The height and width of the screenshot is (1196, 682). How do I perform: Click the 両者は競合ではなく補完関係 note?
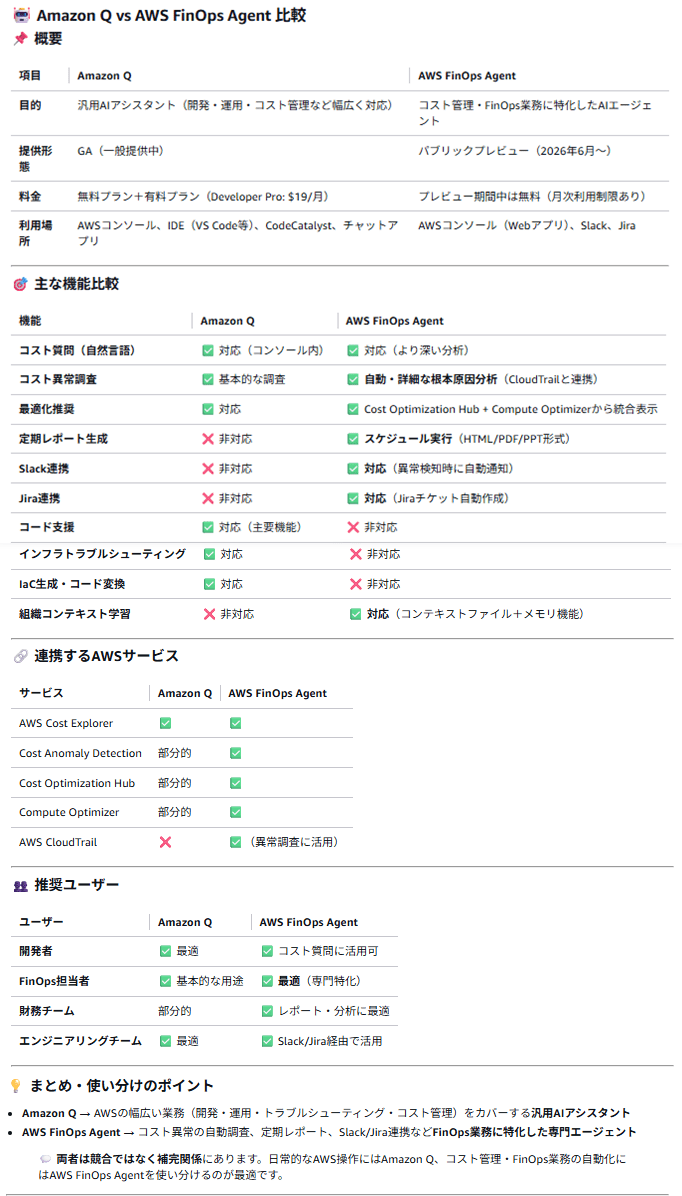coord(334,1166)
